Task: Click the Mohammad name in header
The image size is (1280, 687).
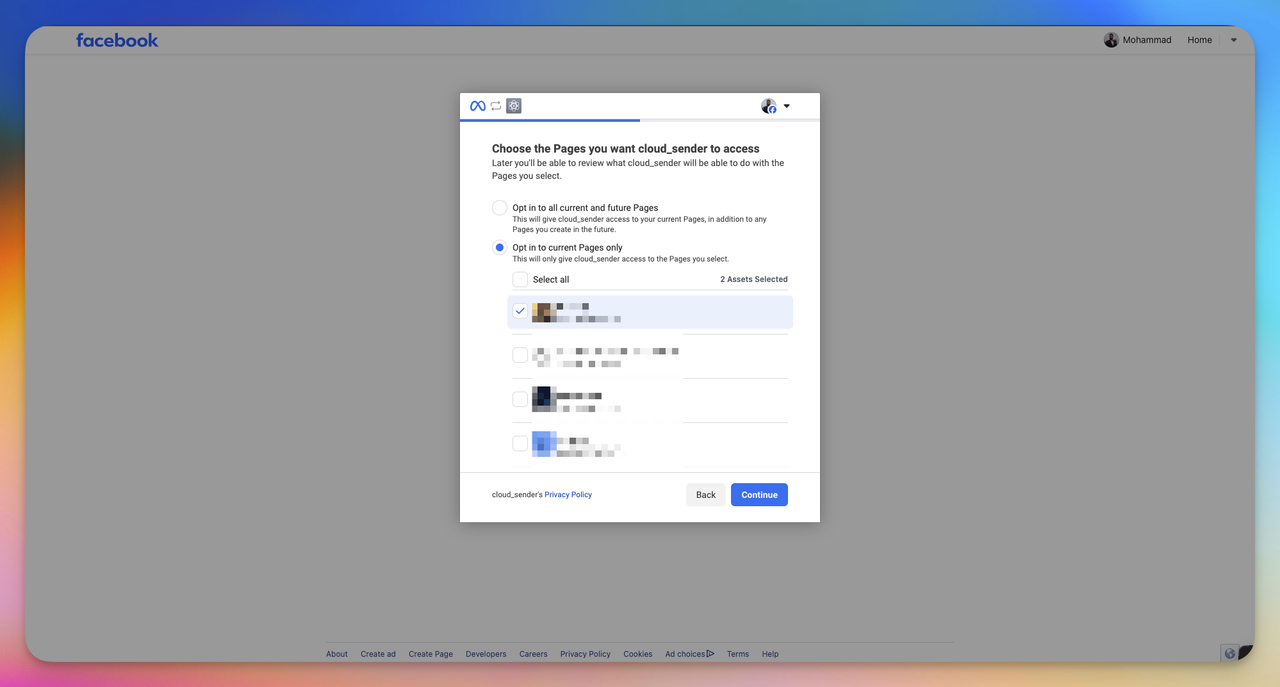Action: coord(1147,40)
